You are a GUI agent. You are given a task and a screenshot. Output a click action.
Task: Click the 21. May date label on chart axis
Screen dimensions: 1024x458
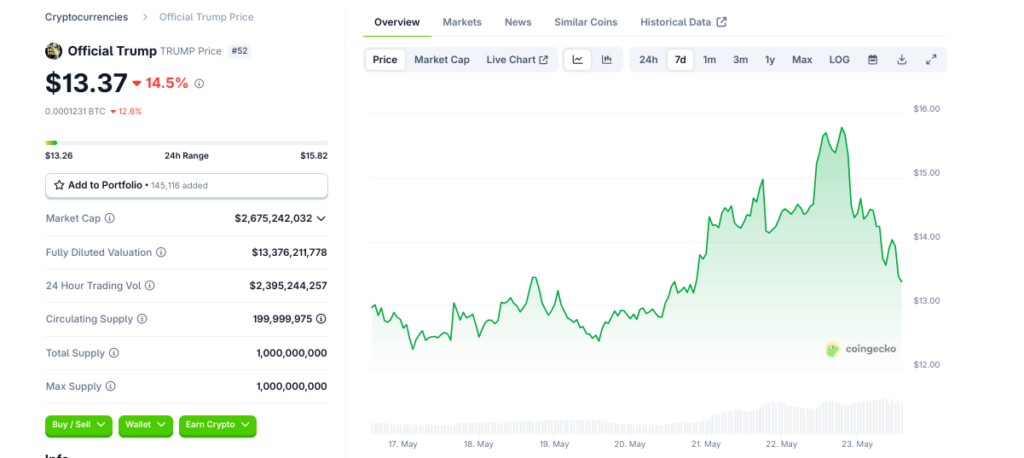tap(705, 444)
